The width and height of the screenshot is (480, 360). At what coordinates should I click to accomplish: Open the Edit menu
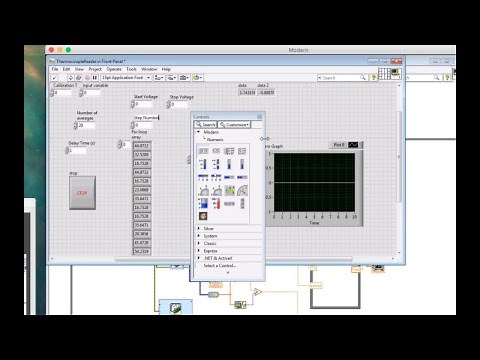[66, 69]
